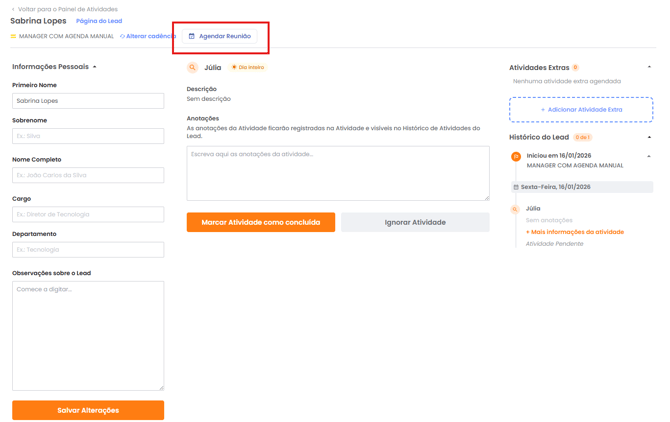The width and height of the screenshot is (670, 422).
Task: Click the calendar icon beside Sexta-Feira date
Action: pyautogui.click(x=516, y=187)
